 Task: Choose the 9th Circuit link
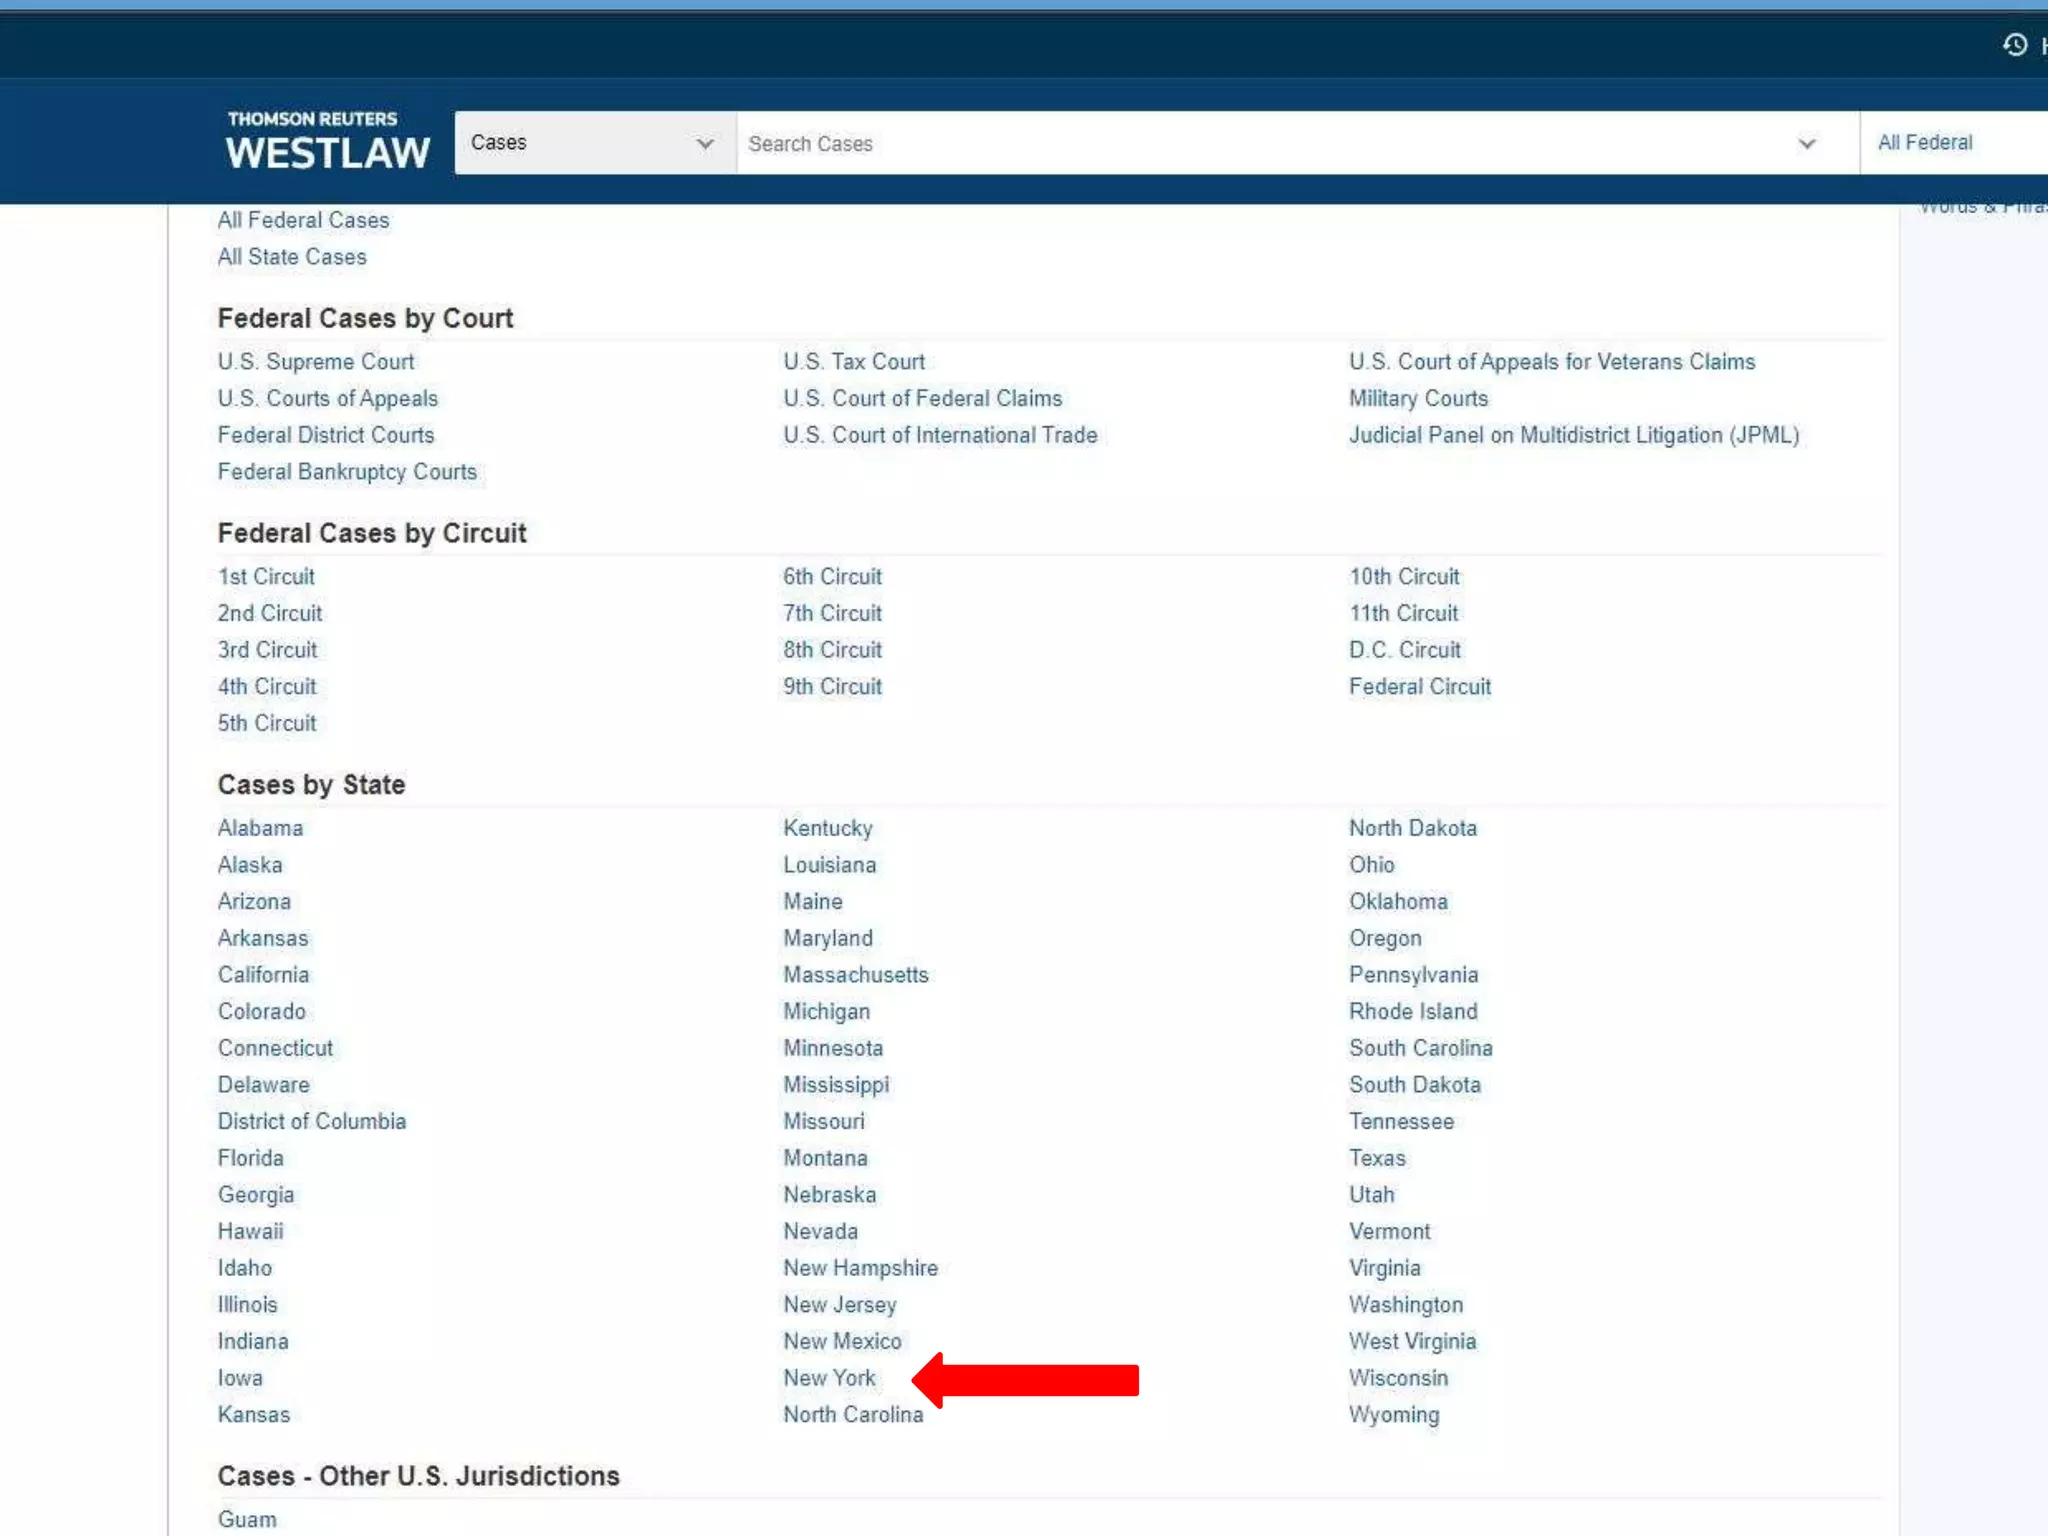pyautogui.click(x=832, y=687)
